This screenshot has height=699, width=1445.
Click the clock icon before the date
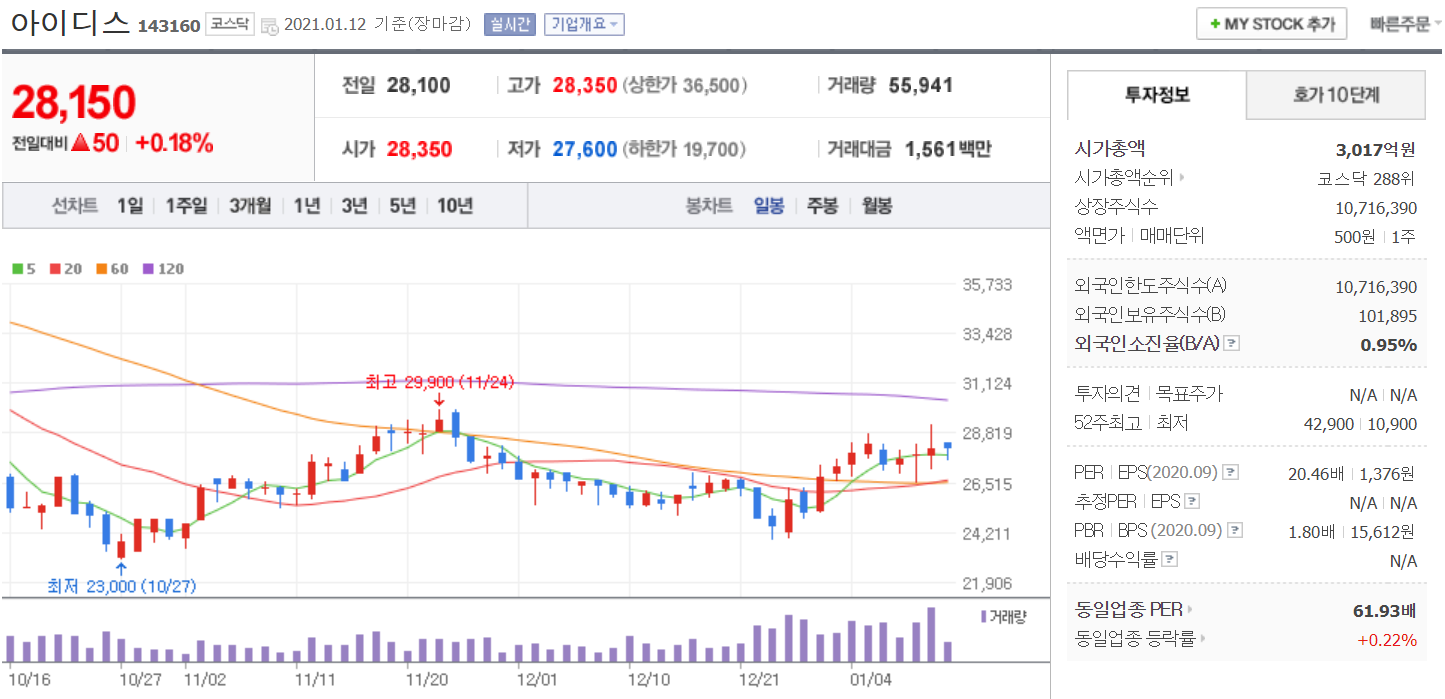point(270,26)
